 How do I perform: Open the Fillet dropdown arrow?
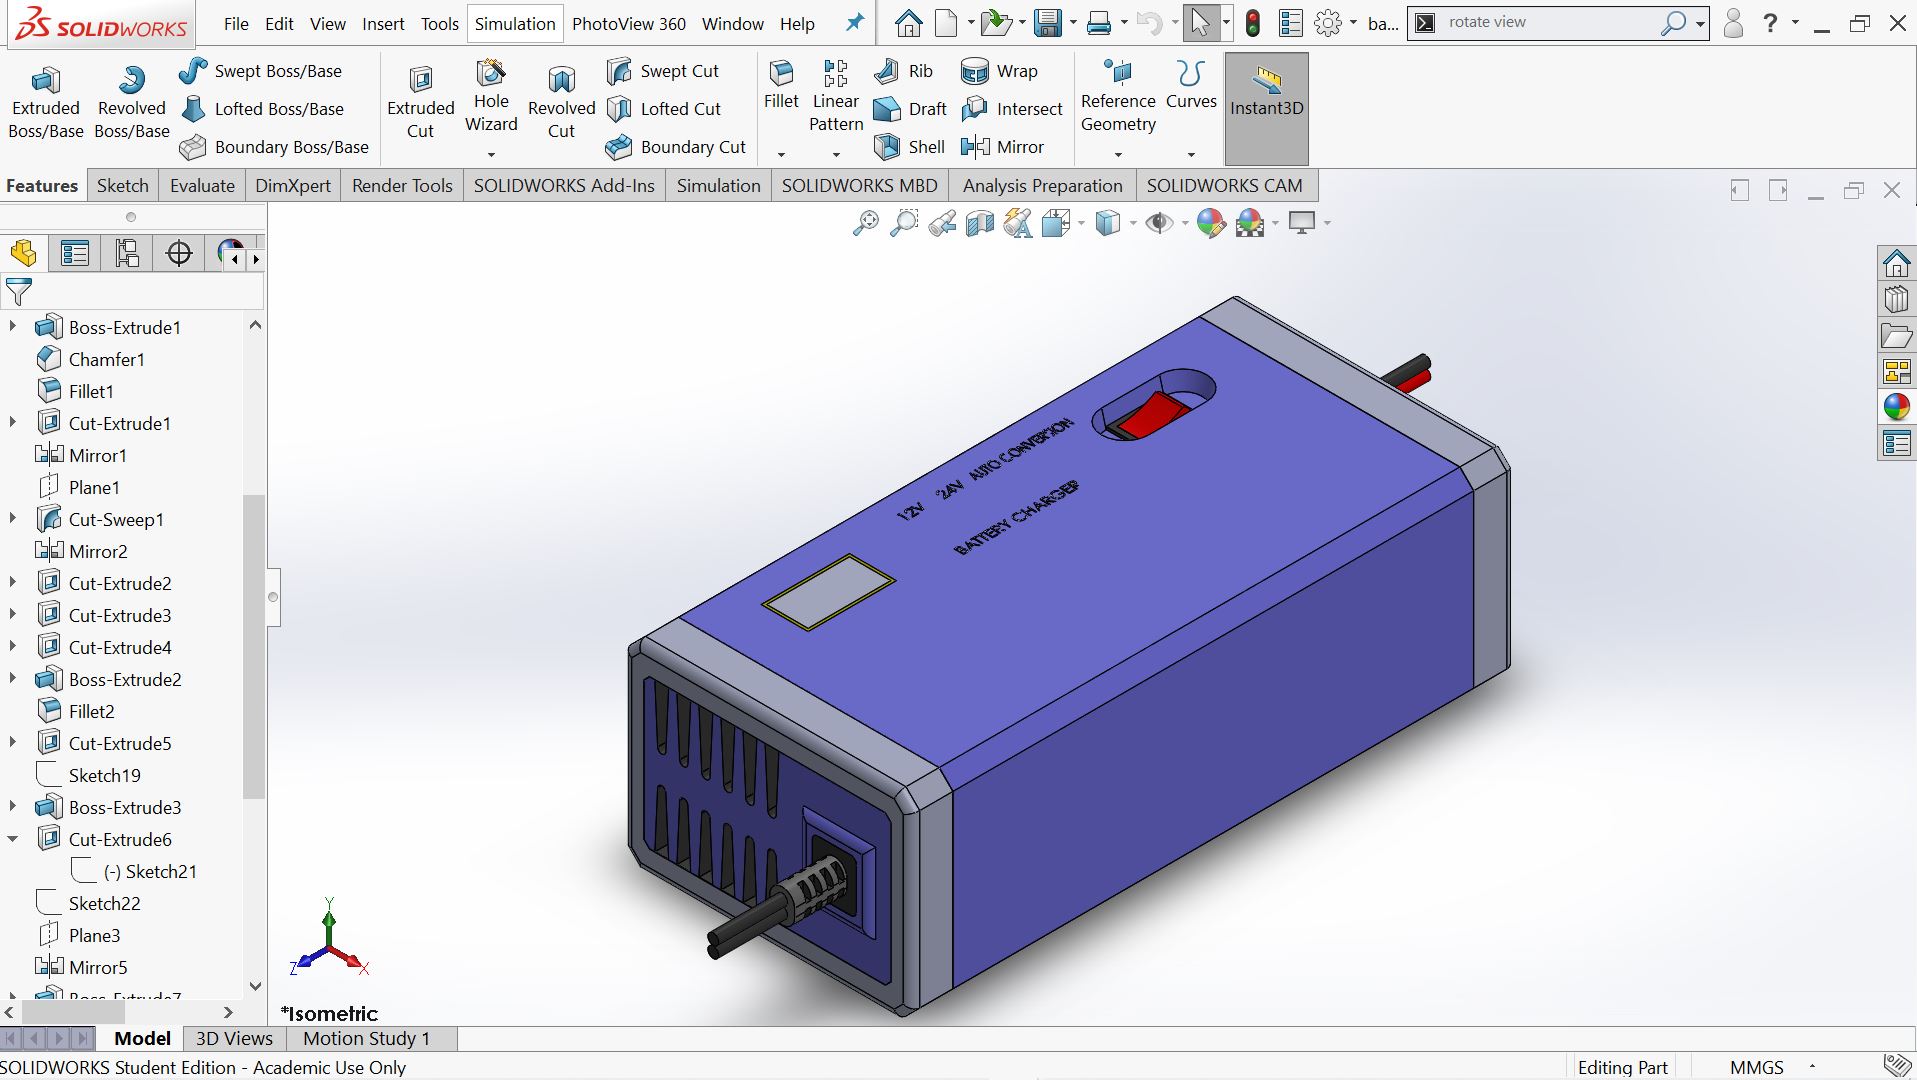pyautogui.click(x=781, y=155)
